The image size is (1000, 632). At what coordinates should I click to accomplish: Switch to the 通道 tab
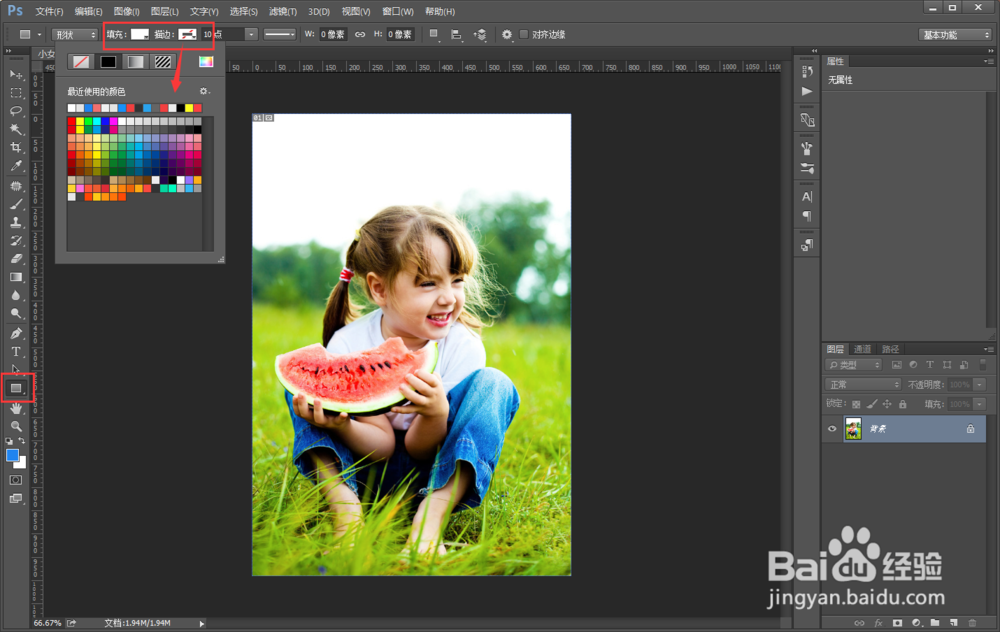click(x=862, y=349)
